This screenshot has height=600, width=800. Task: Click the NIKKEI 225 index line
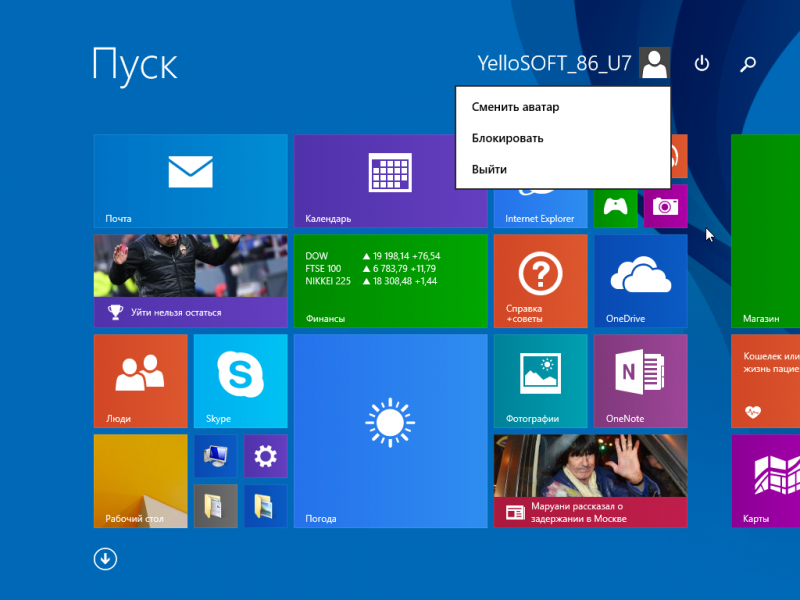tap(371, 281)
